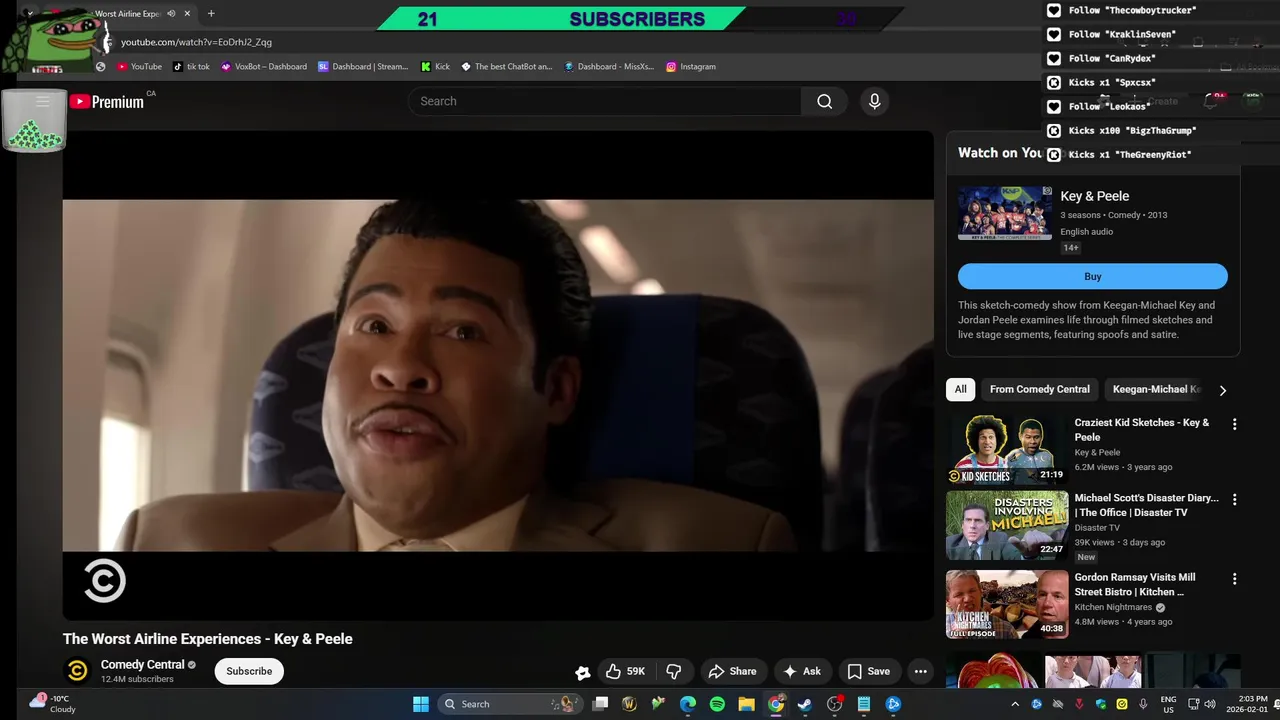This screenshot has height=720, width=1280.
Task: Select the Keegan-Michael Key chip
Action: (1156, 389)
